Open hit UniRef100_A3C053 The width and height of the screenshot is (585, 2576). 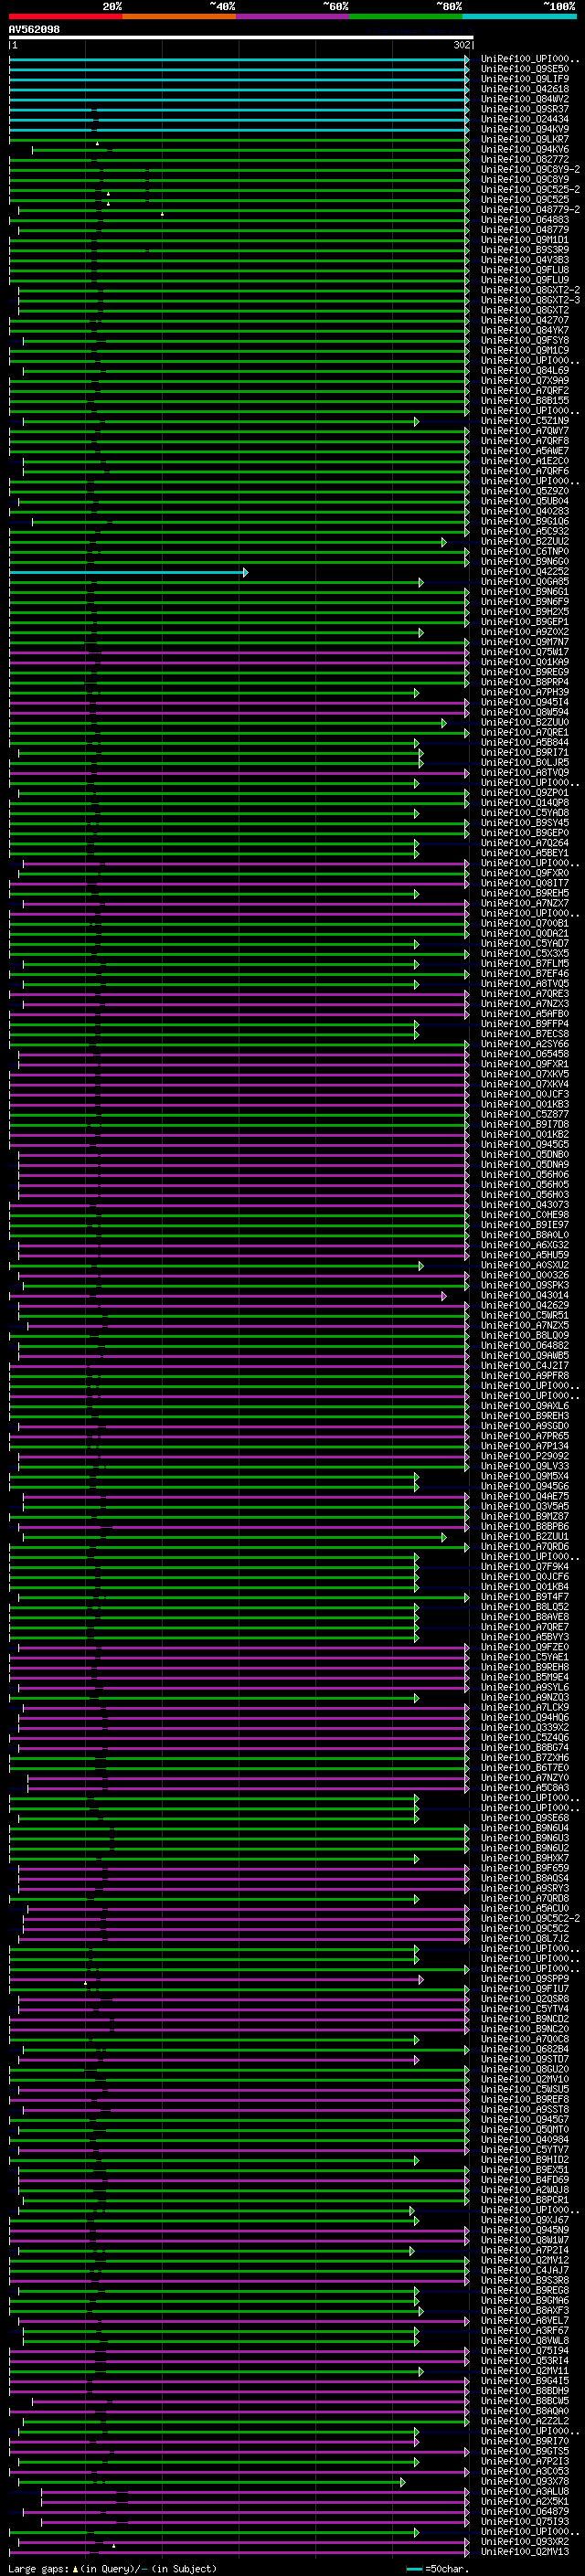pyautogui.click(x=525, y=2471)
